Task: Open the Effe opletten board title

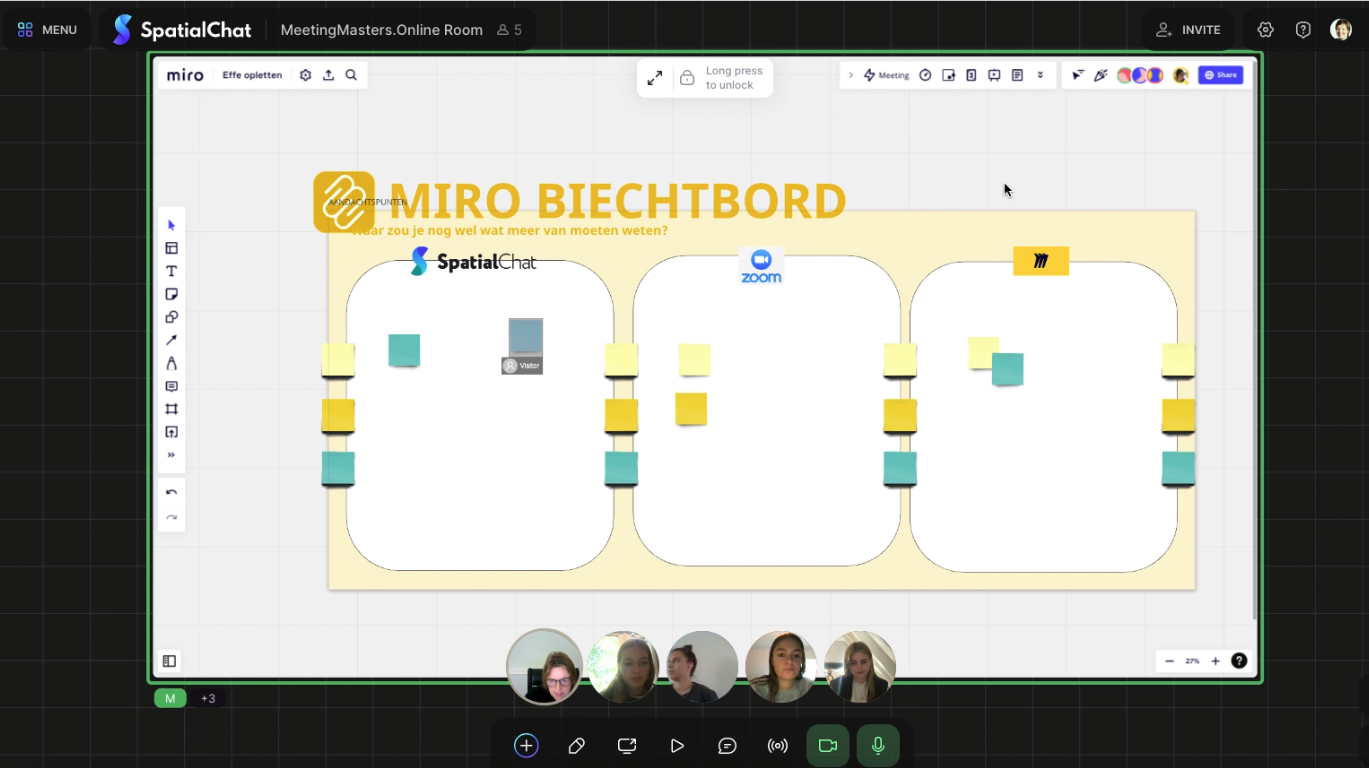Action: (252, 75)
